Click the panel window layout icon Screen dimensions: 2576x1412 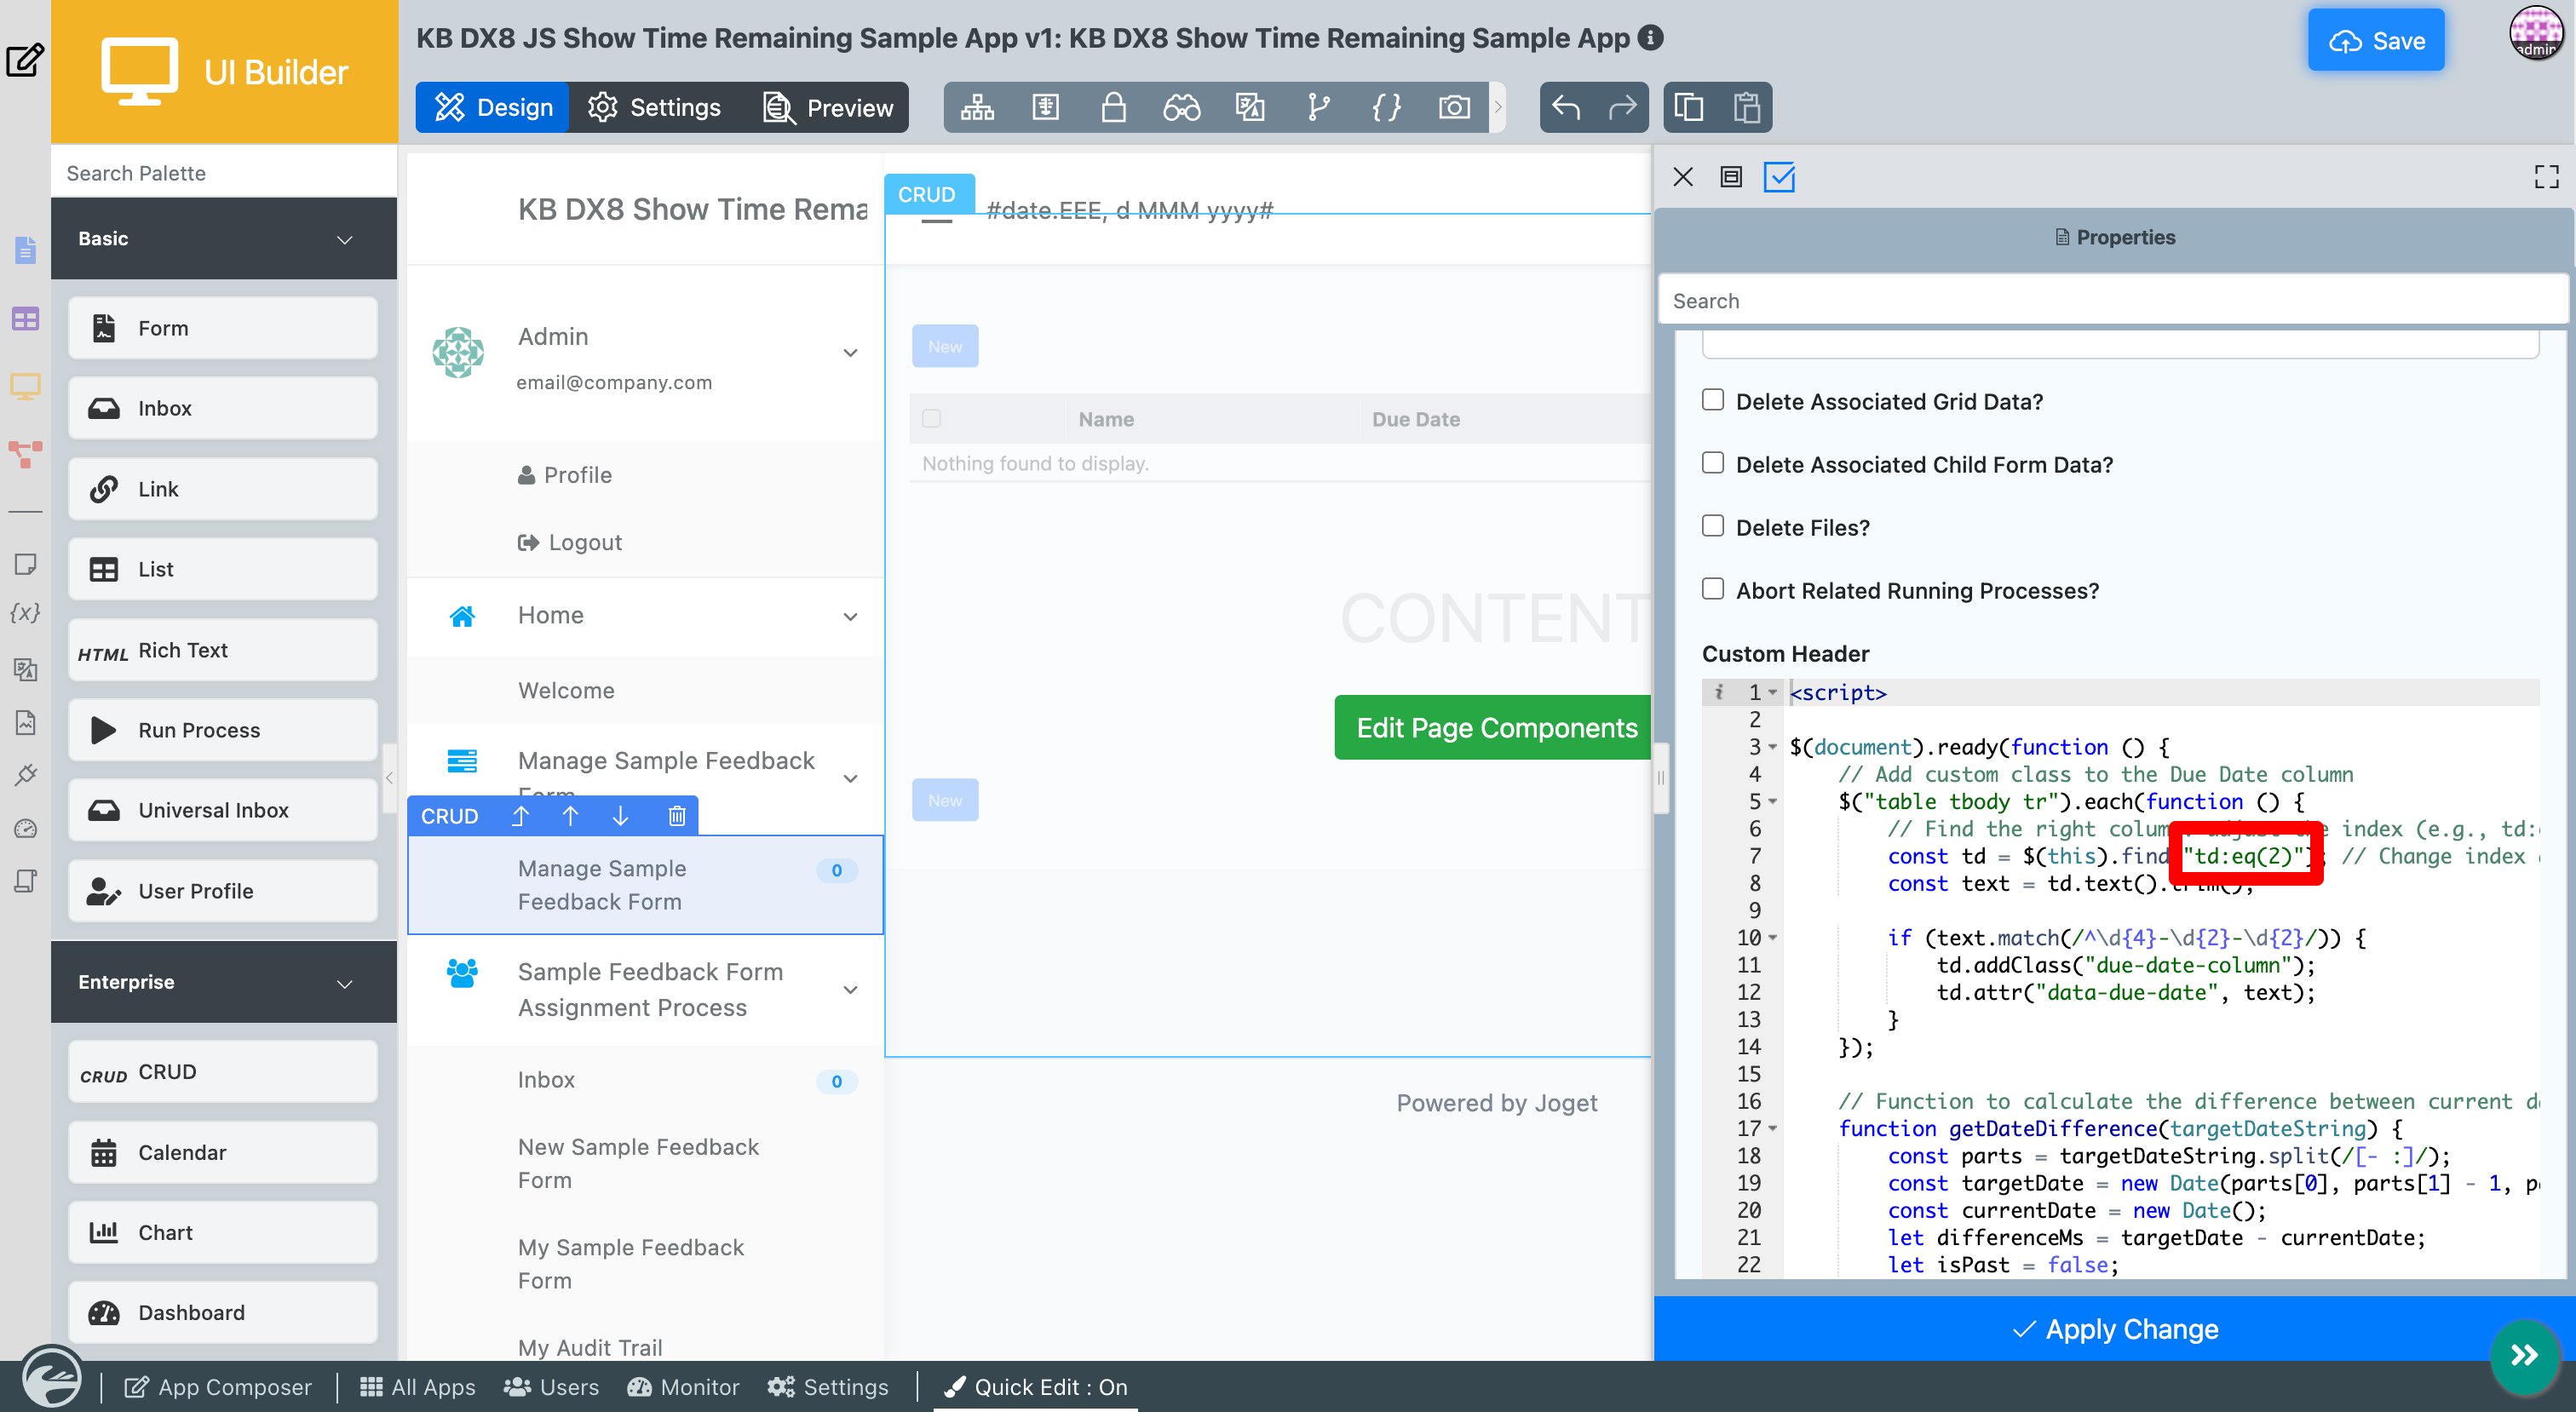[1731, 177]
